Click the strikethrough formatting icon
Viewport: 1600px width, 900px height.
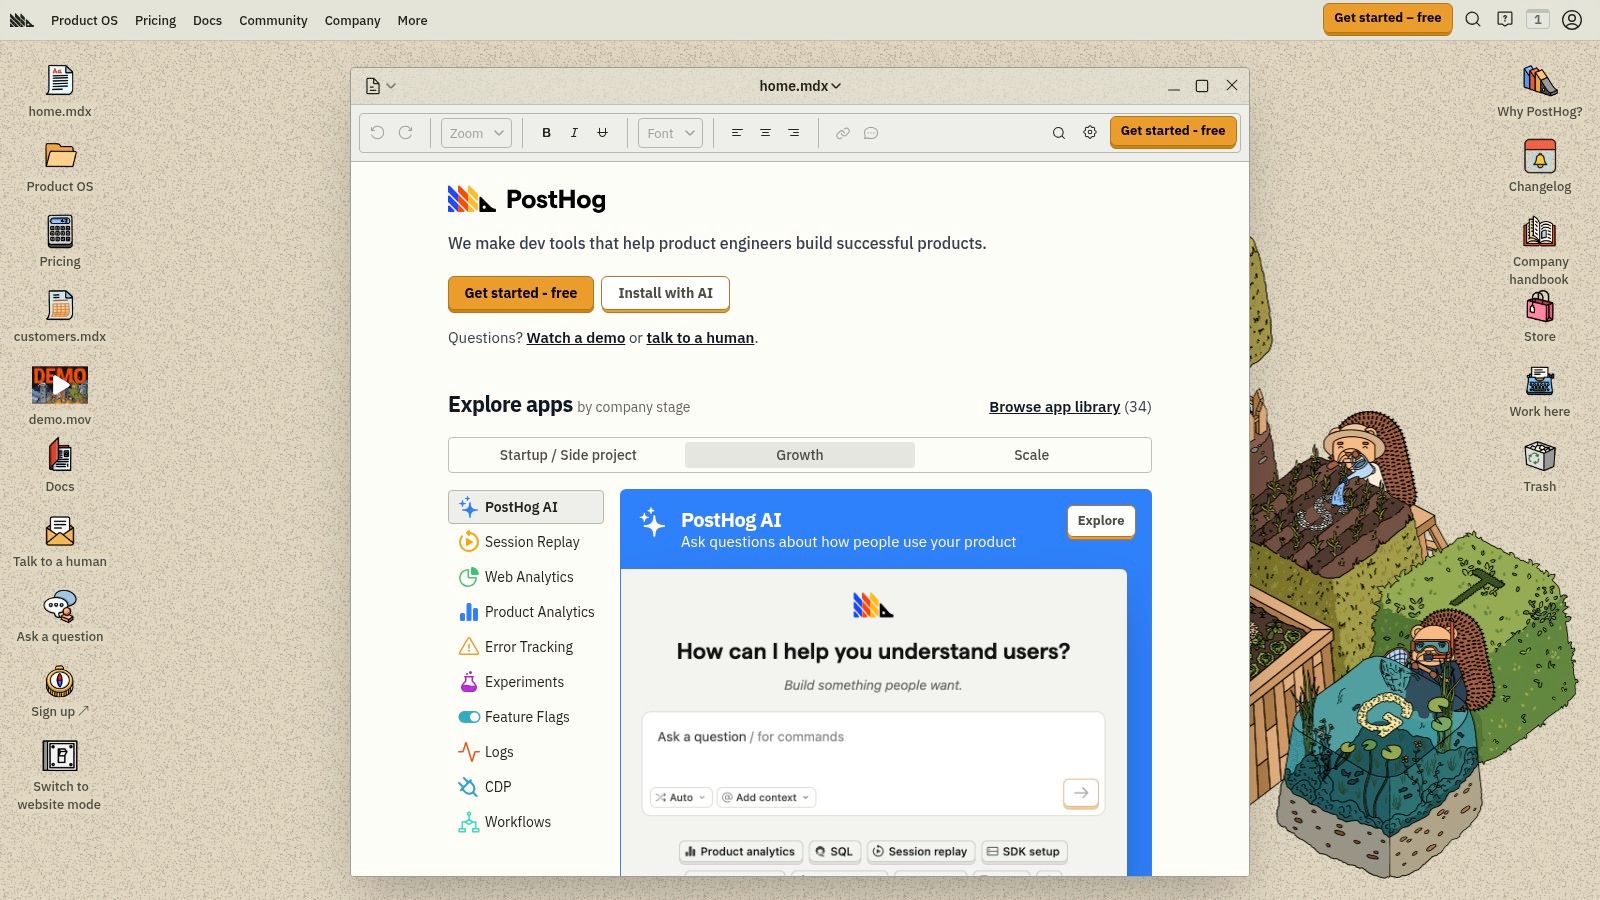tap(602, 133)
